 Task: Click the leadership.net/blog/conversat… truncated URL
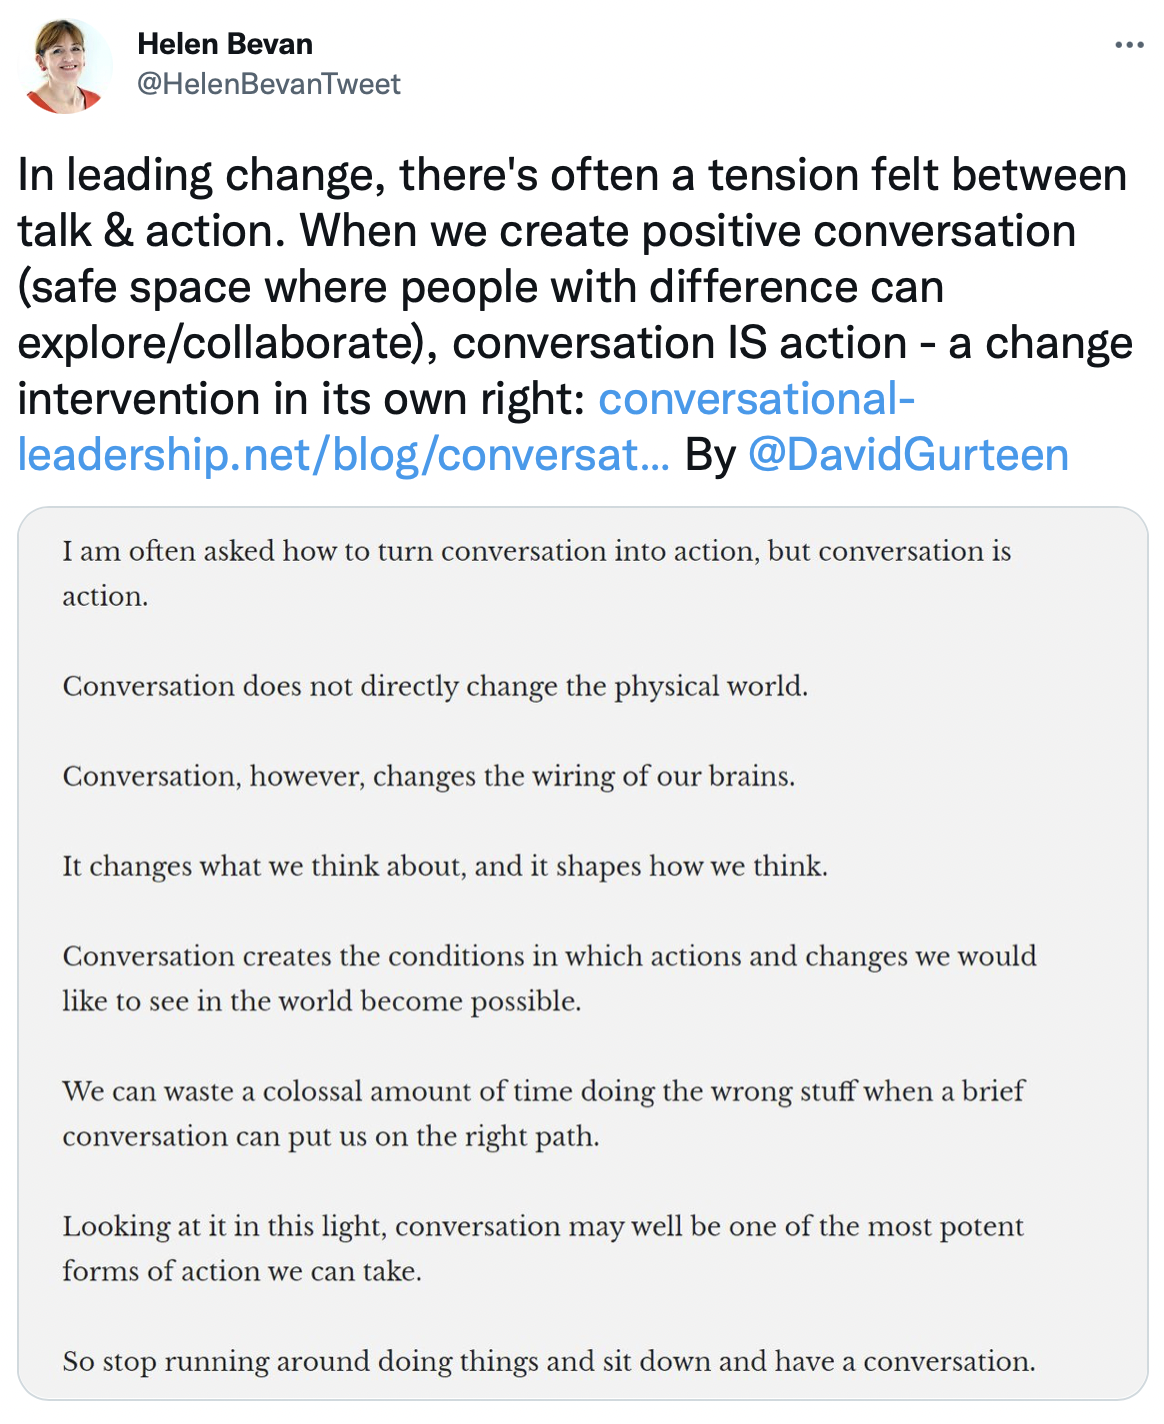click(x=344, y=455)
